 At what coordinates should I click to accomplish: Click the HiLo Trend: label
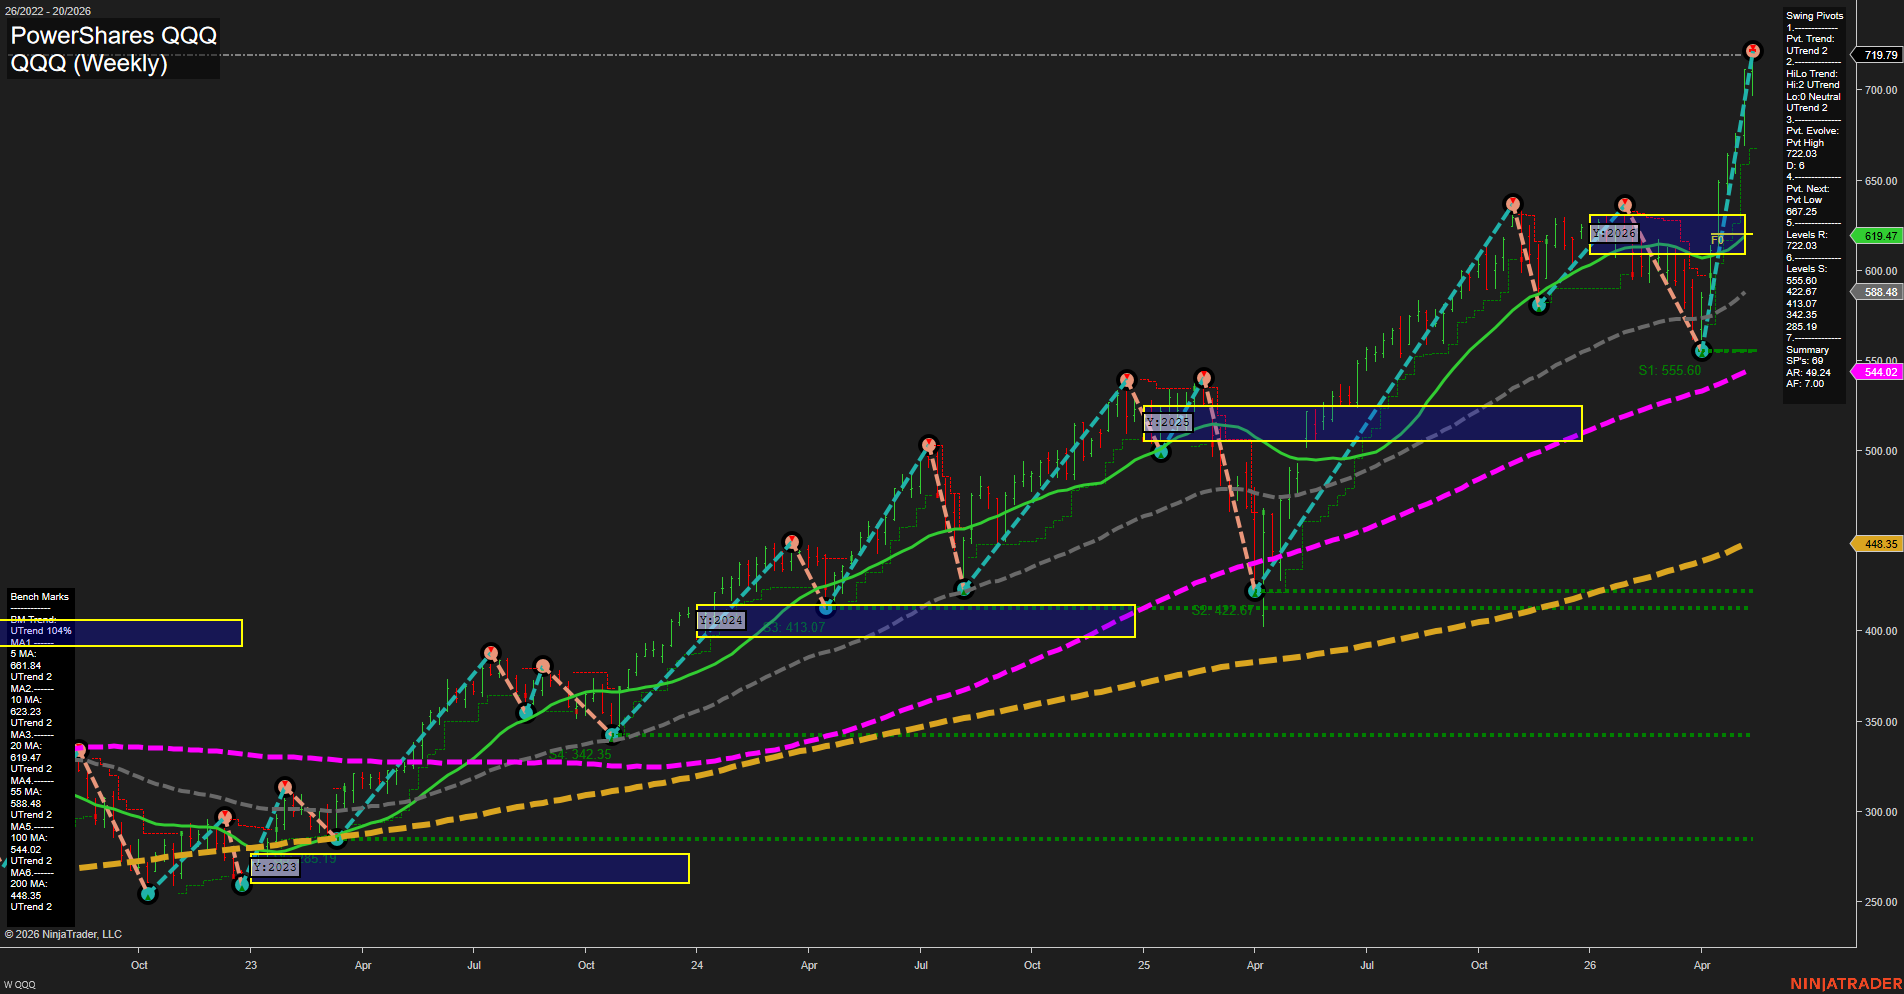tap(1812, 74)
